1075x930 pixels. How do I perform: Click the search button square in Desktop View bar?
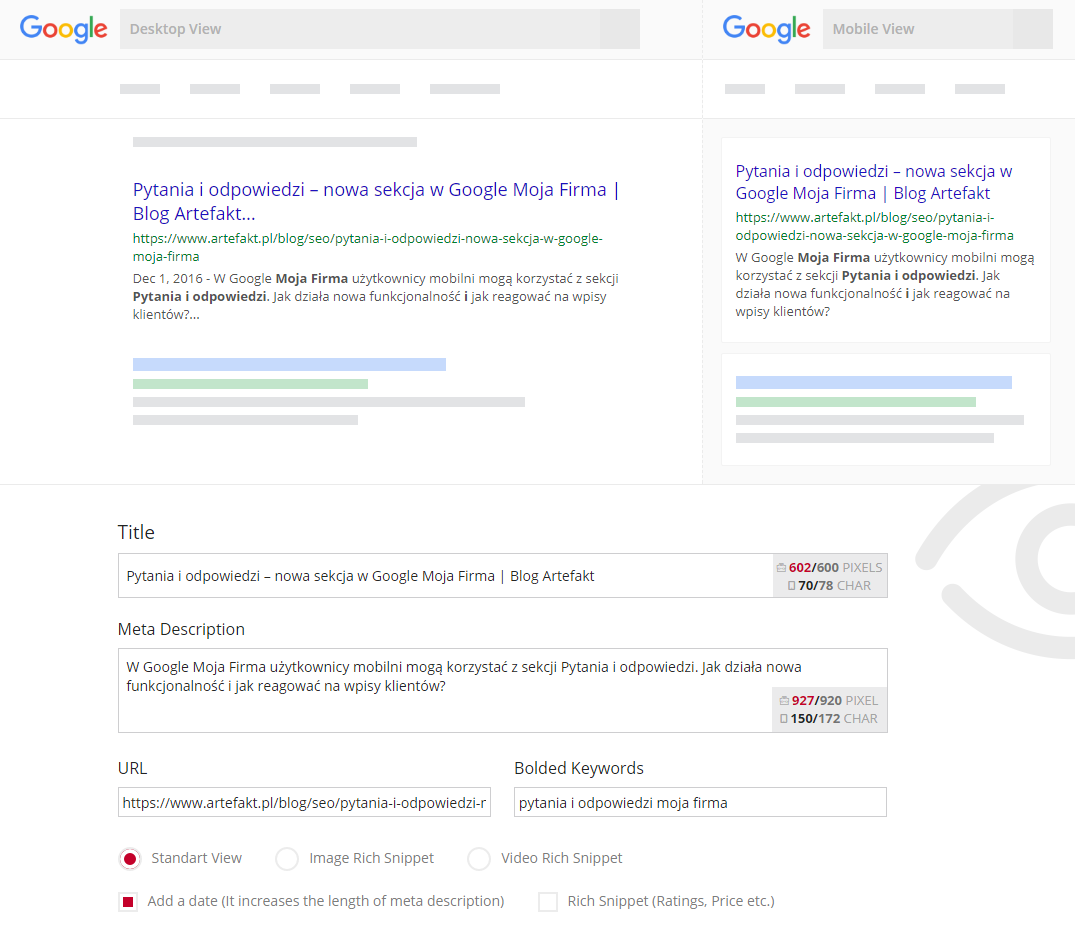pos(619,29)
